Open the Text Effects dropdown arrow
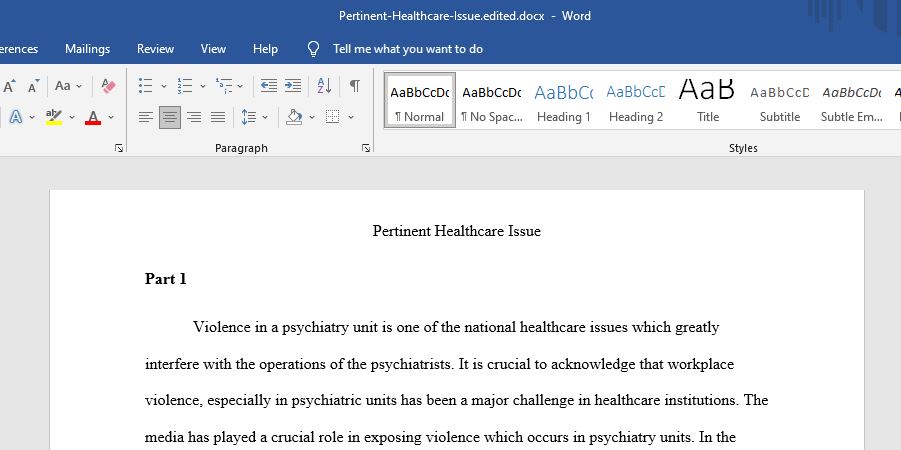 point(32,118)
